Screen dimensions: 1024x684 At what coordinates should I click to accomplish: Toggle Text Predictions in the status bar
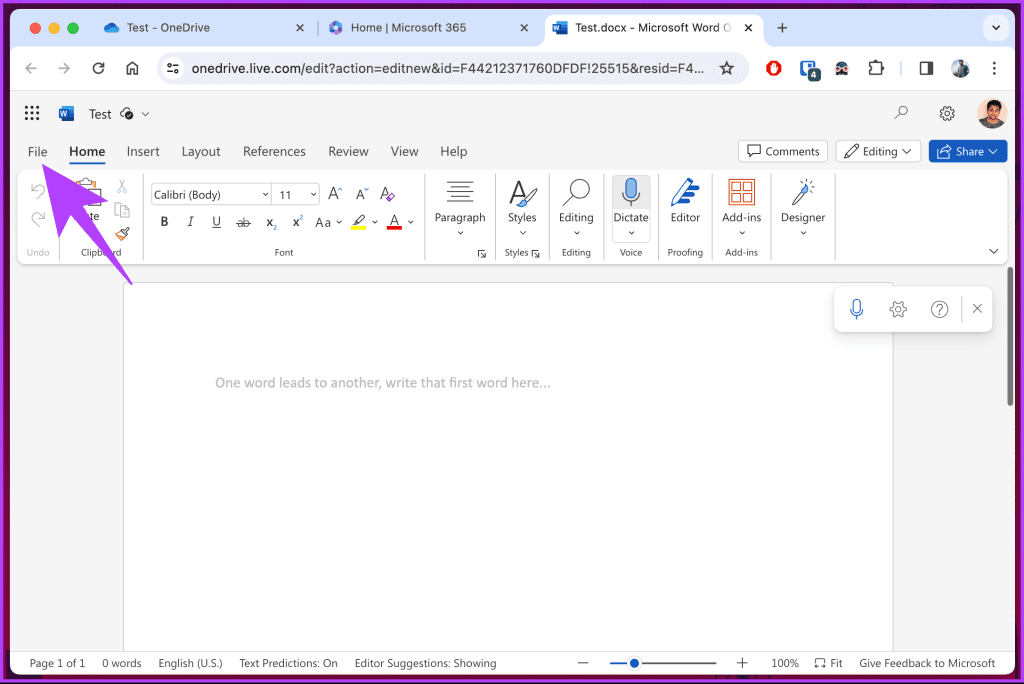coord(288,663)
